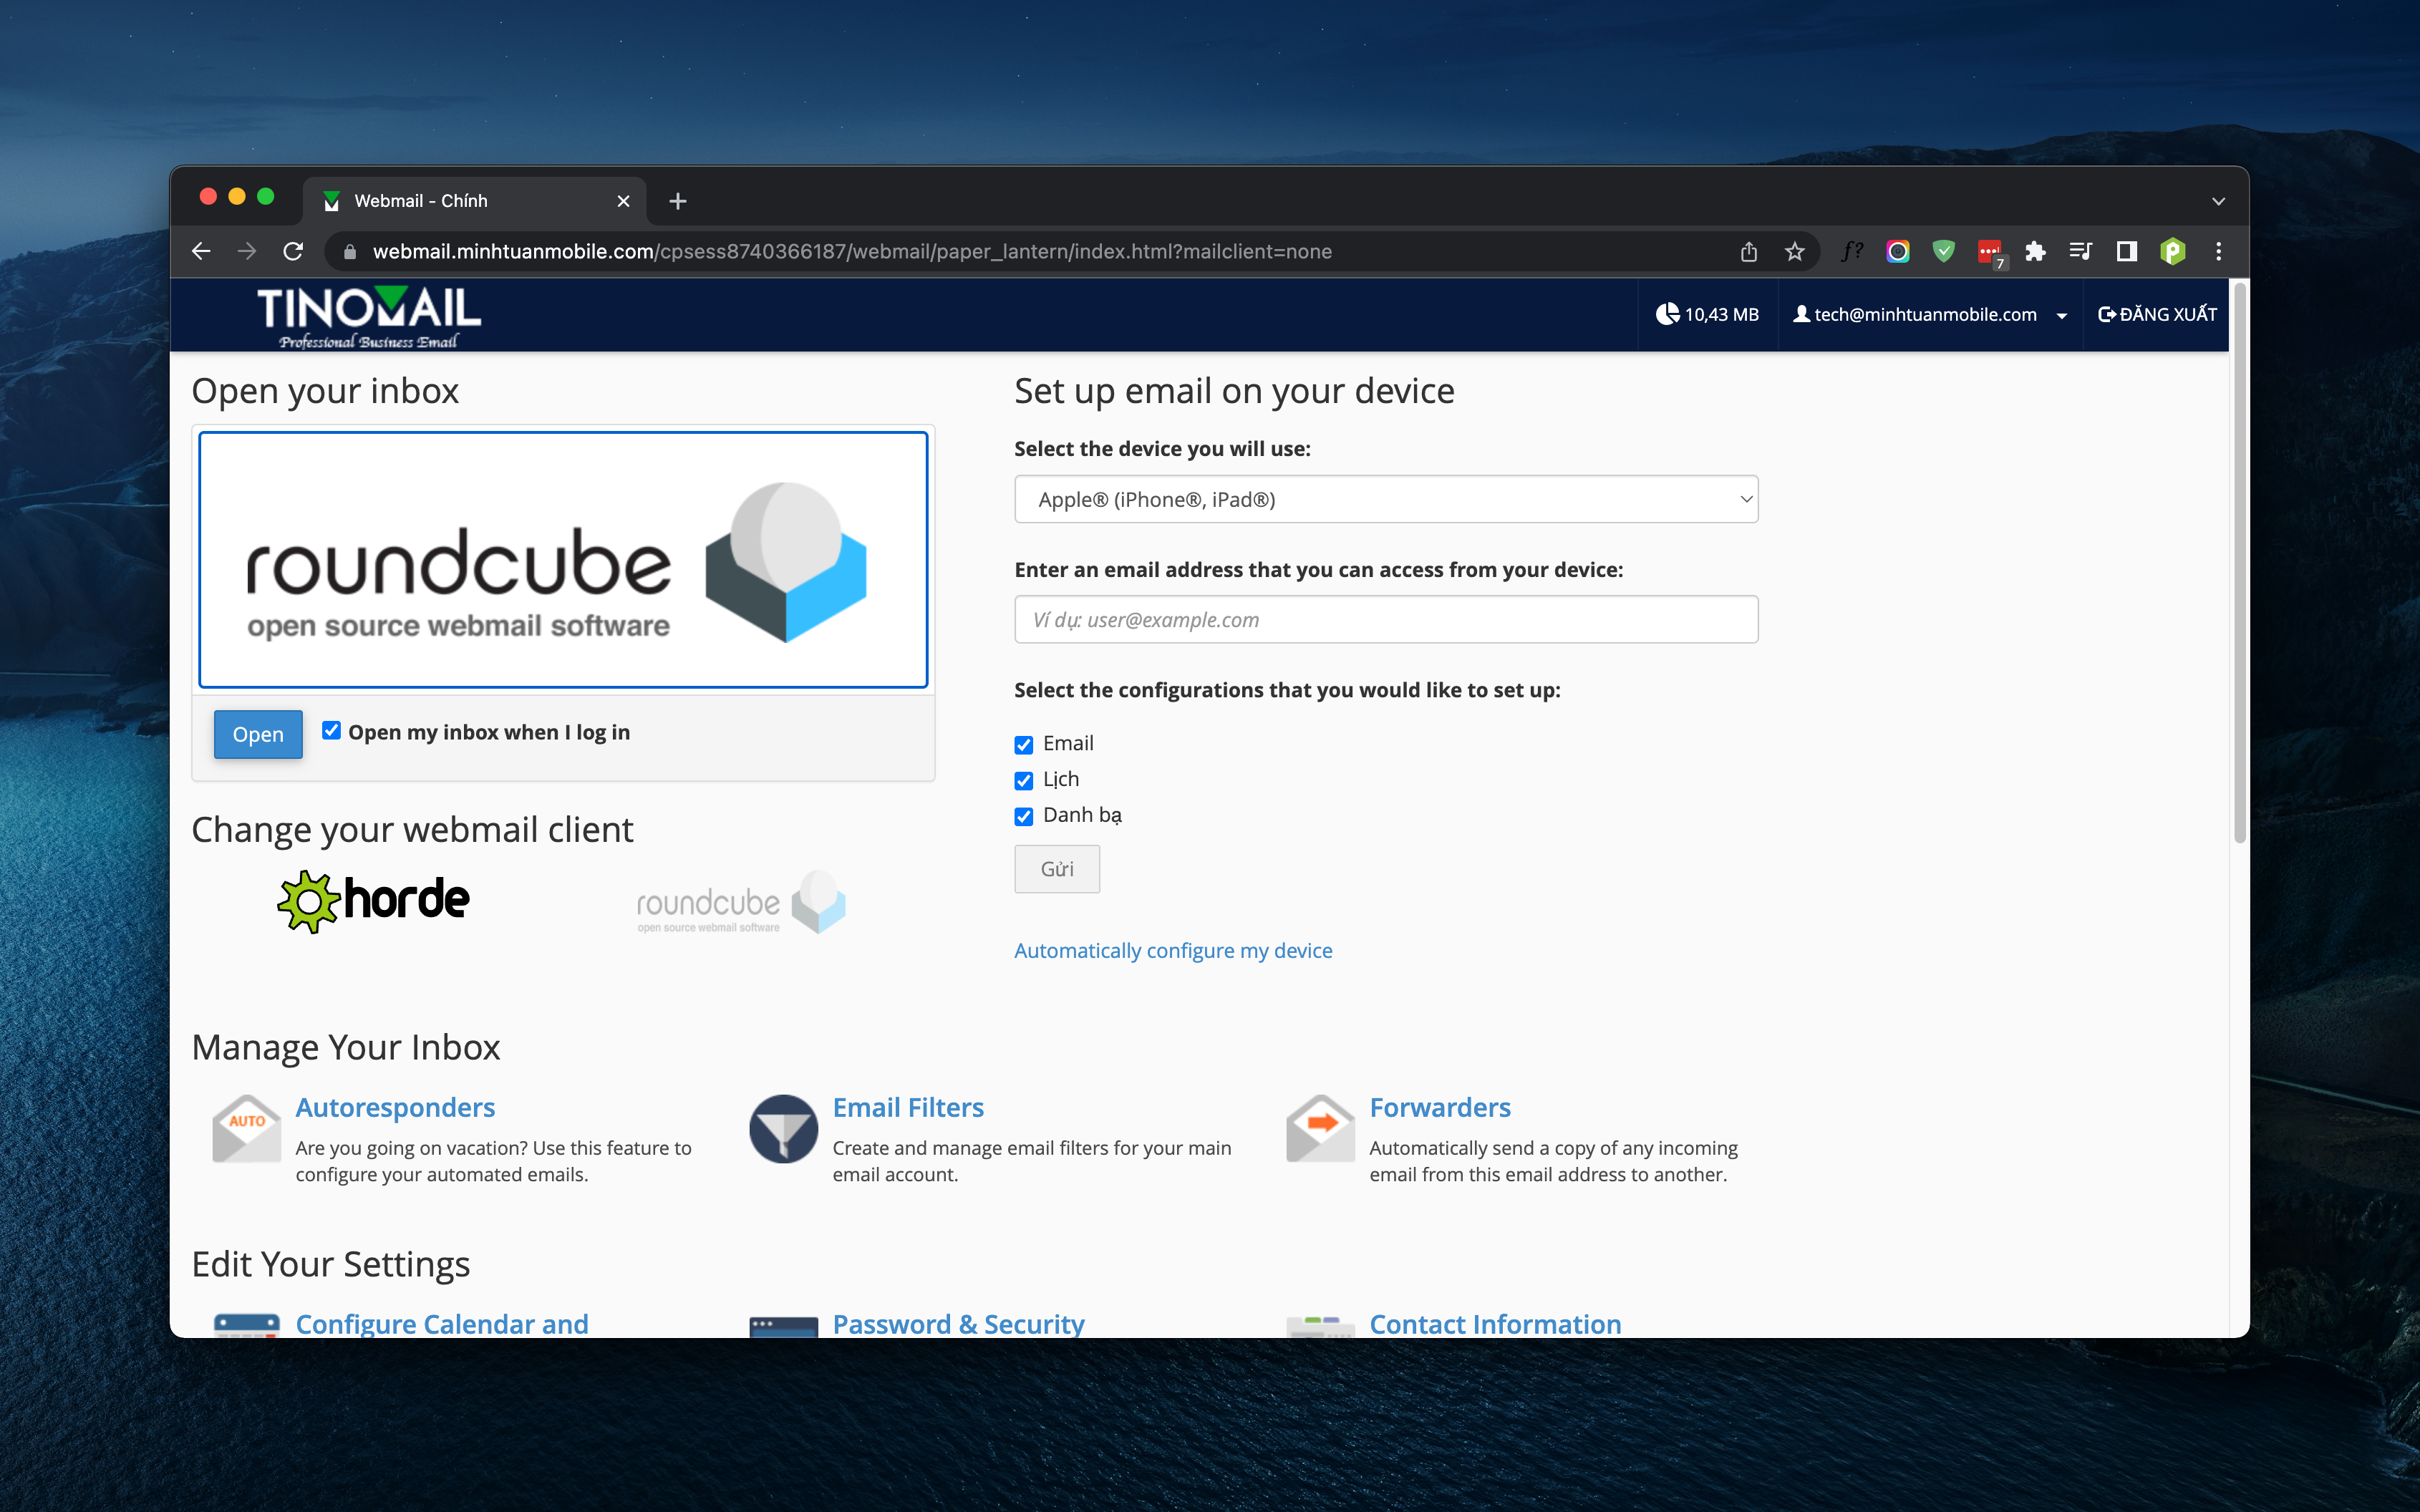Uncheck the Lịch configuration checkbox
The width and height of the screenshot is (2420, 1512).
click(x=1023, y=781)
